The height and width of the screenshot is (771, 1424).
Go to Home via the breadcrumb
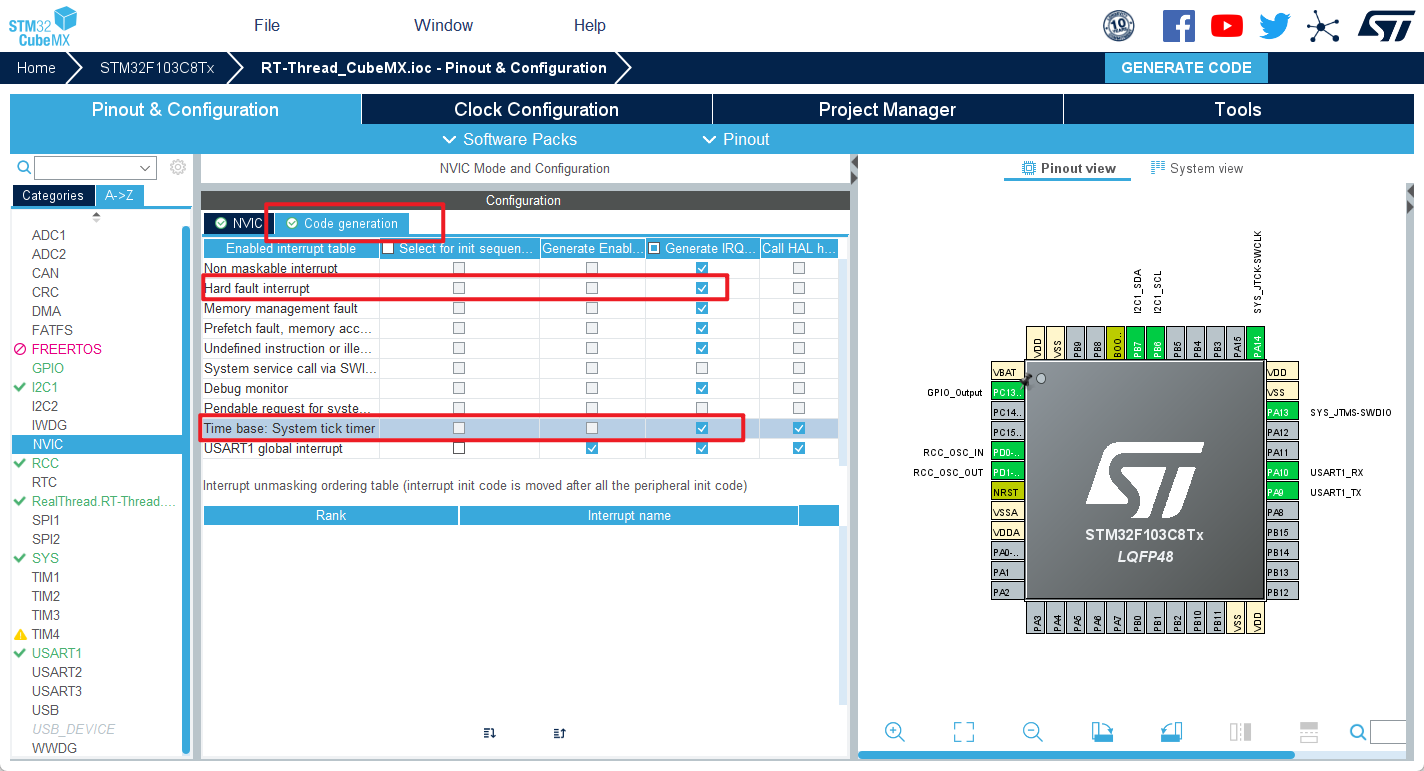tap(36, 67)
